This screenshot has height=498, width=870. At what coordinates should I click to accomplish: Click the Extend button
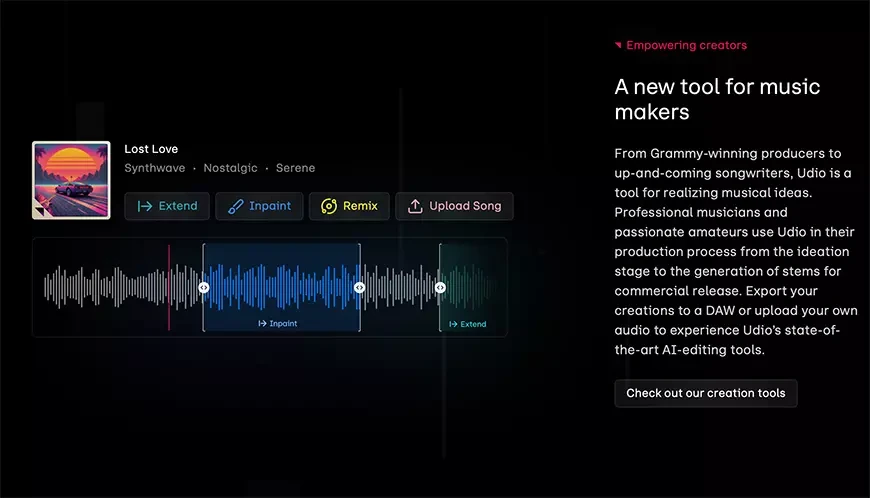pyautogui.click(x=167, y=206)
